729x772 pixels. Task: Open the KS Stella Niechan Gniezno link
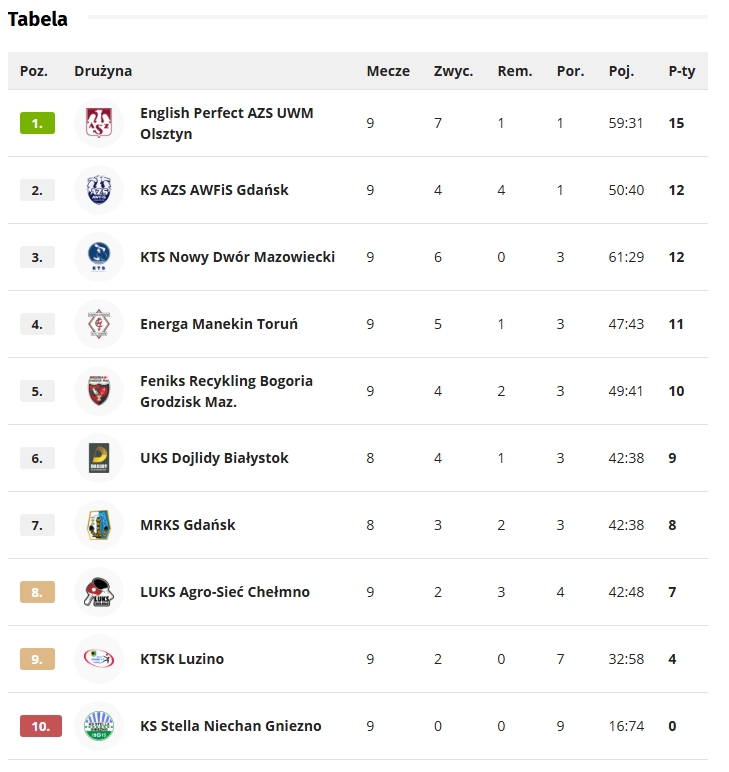point(230,726)
